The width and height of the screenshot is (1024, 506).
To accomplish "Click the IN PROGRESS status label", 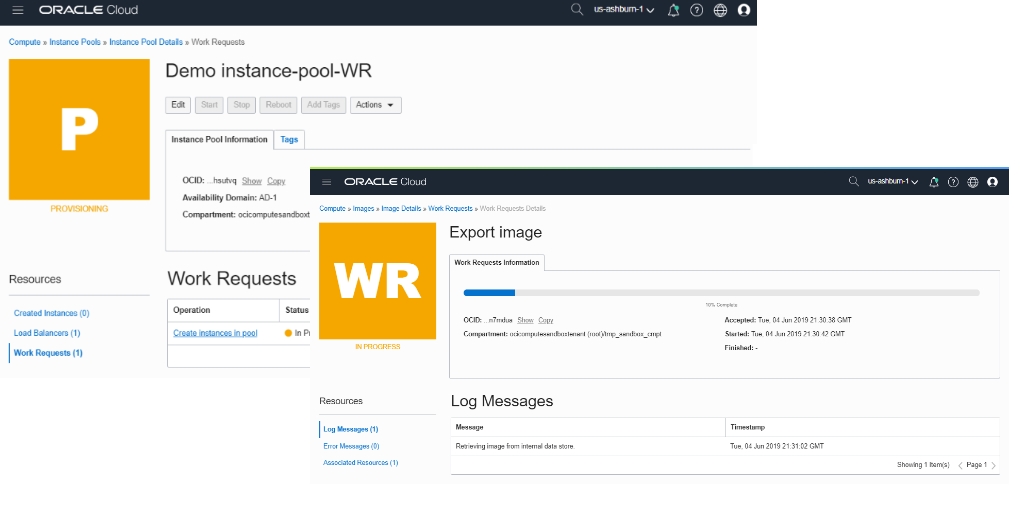I will pos(377,347).
